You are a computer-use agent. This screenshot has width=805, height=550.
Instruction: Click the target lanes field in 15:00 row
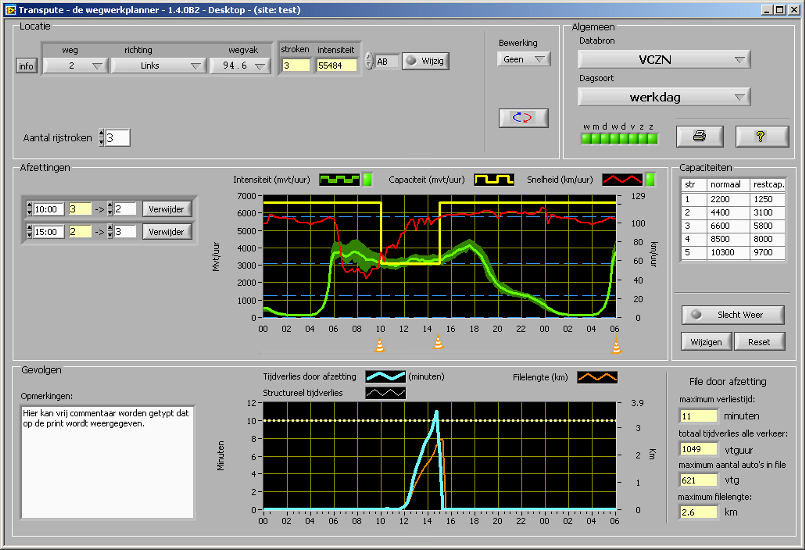tap(125, 232)
